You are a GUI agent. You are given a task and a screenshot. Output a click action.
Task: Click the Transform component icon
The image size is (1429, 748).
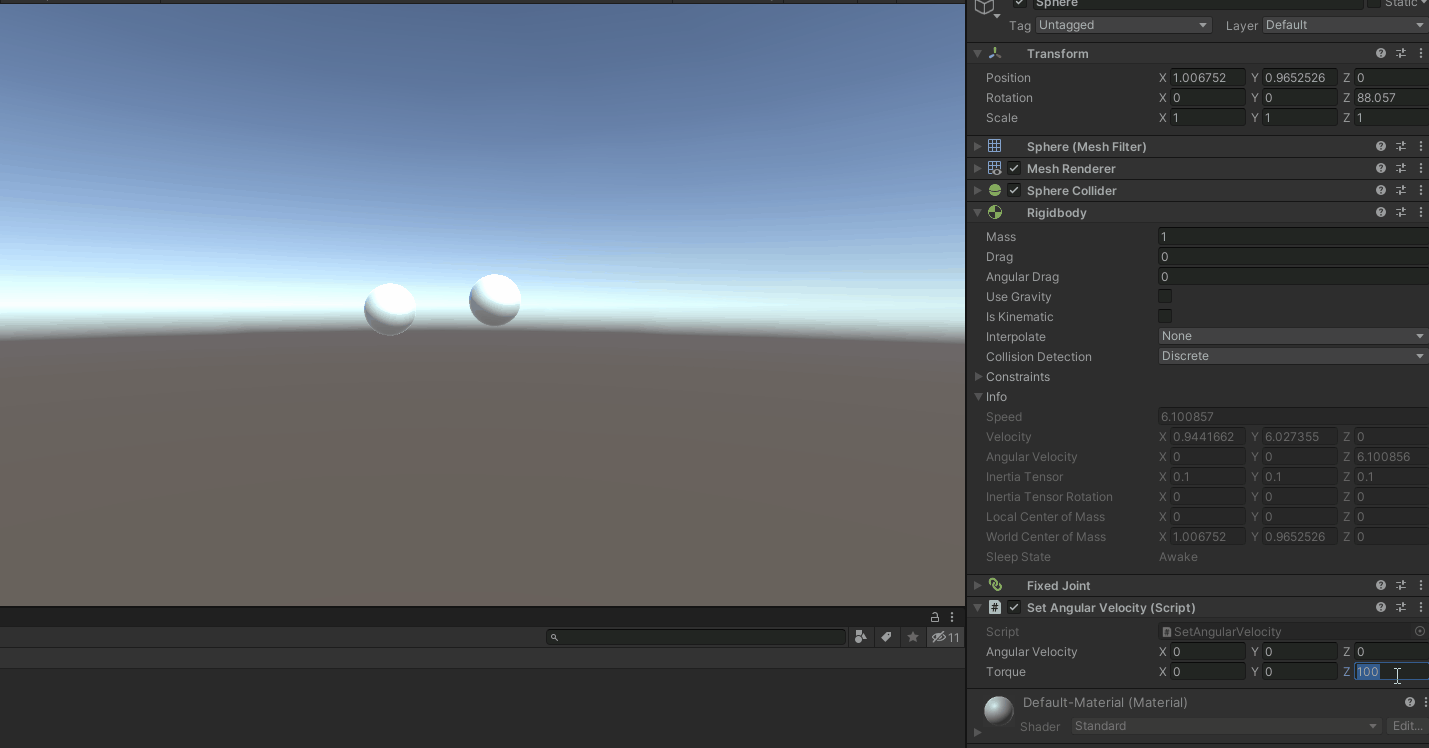[x=994, y=53]
